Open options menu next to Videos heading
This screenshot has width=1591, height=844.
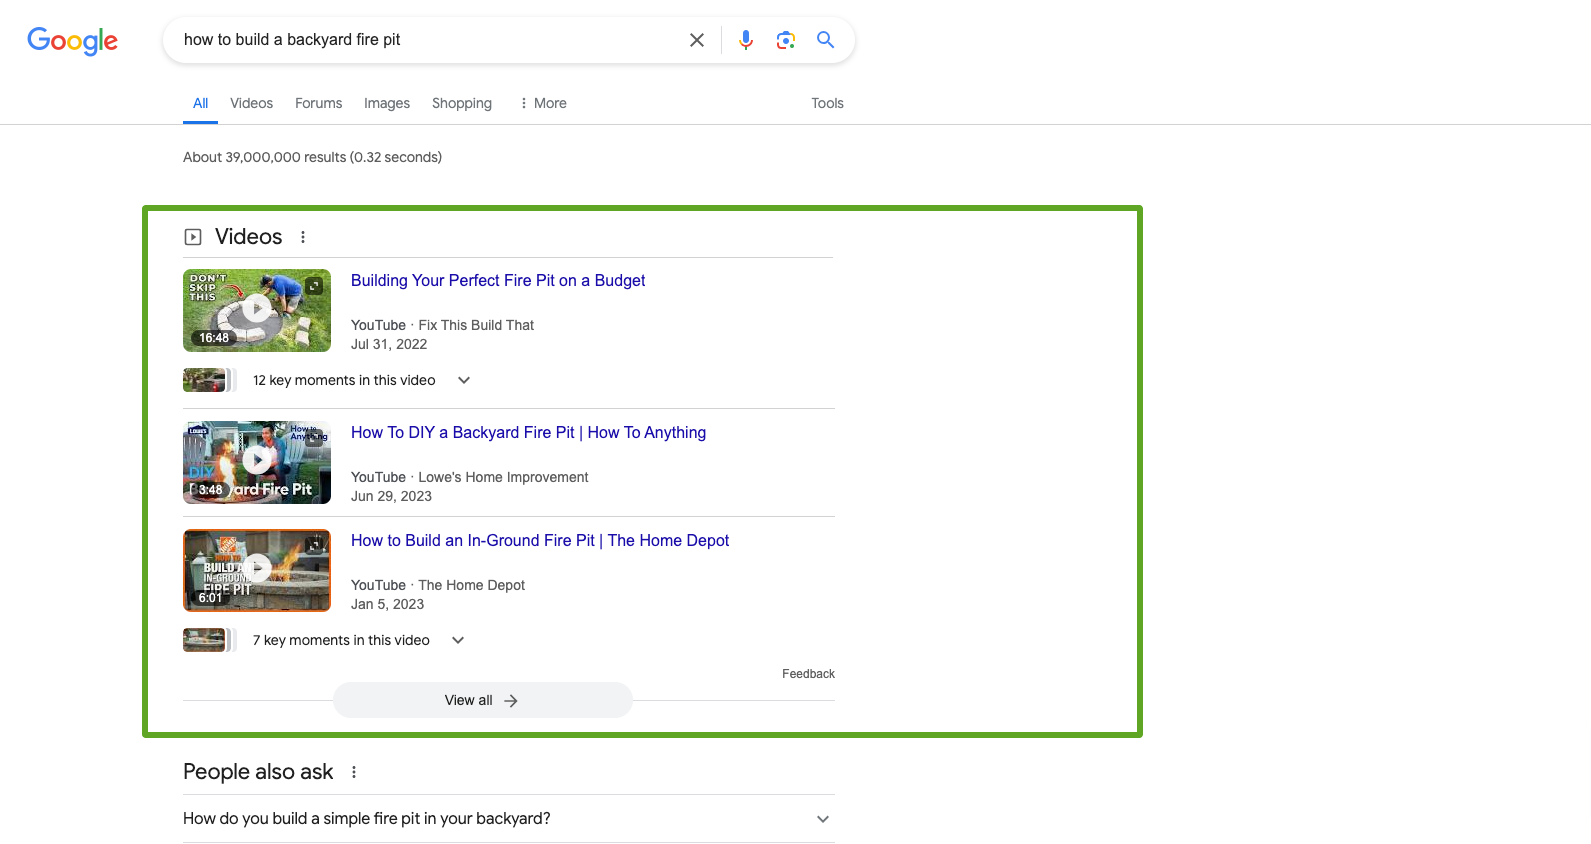[x=303, y=237]
